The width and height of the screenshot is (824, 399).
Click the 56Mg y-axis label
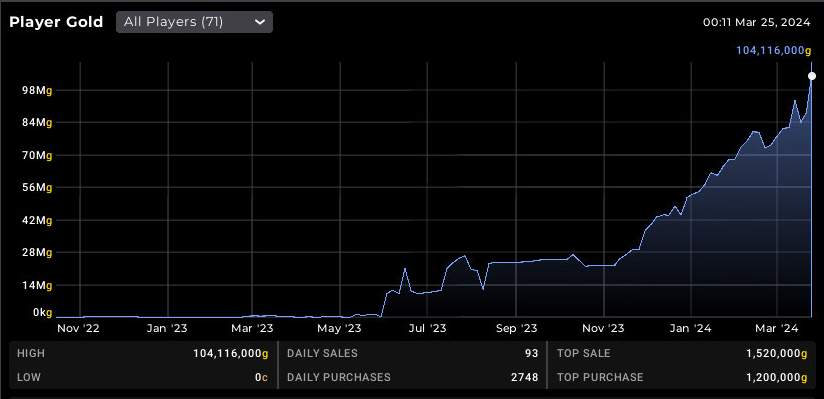(37, 188)
